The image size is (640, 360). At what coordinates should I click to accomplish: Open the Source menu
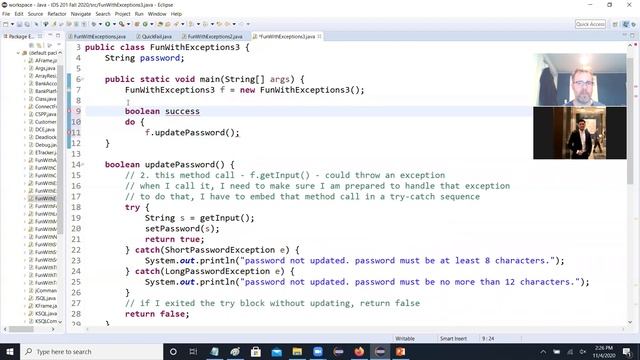pyautogui.click(x=35, y=14)
